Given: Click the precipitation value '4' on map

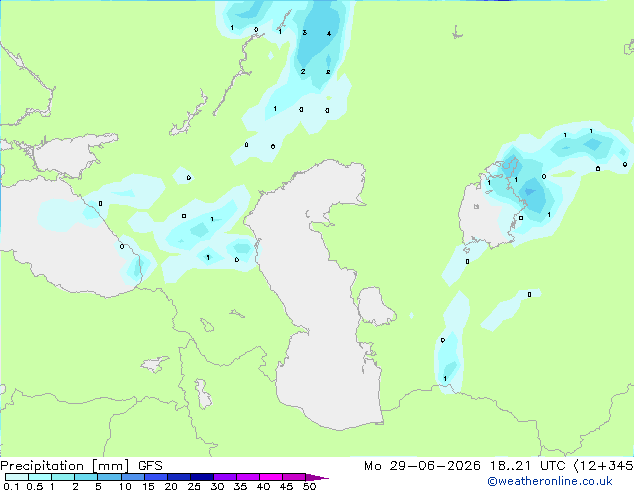Looking at the screenshot, I should [329, 34].
